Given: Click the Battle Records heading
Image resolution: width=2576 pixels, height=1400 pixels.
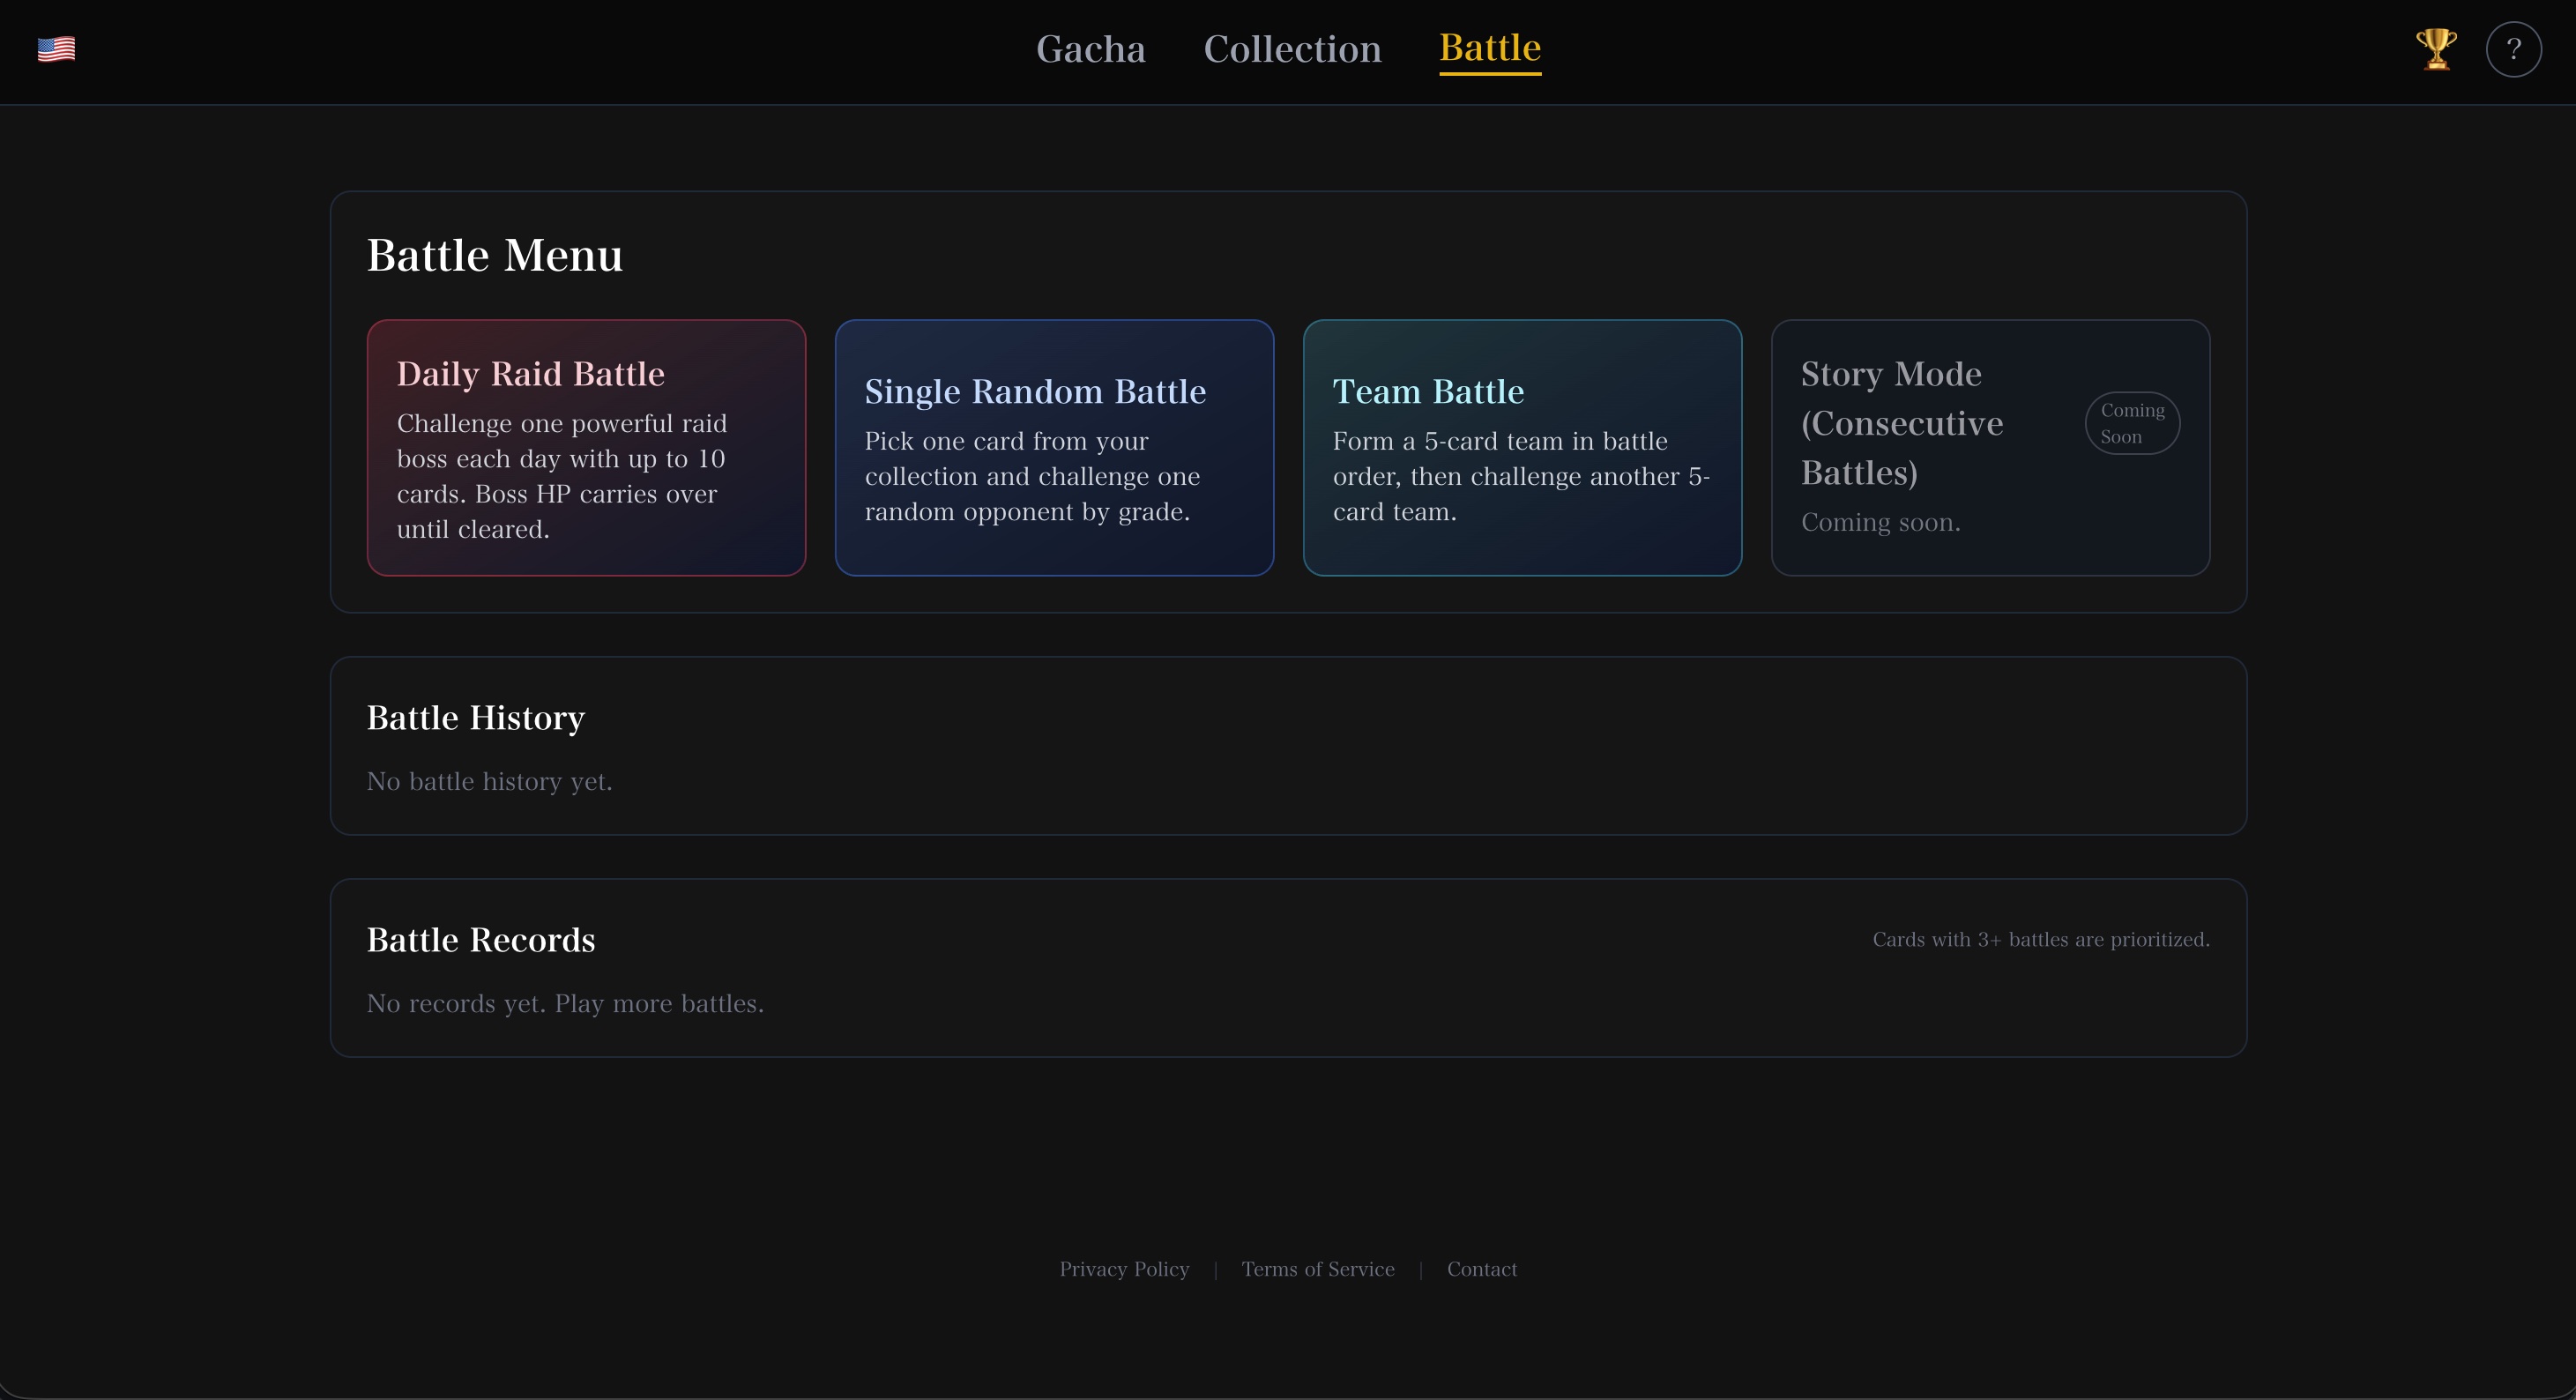Looking at the screenshot, I should click(481, 940).
